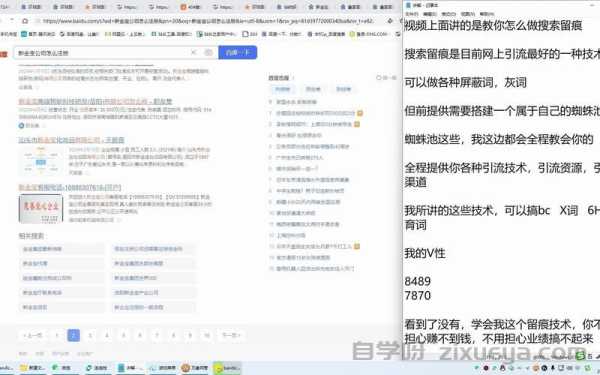Refresh the hot search list
The height and width of the screenshot is (375, 600).
[x=386, y=78]
